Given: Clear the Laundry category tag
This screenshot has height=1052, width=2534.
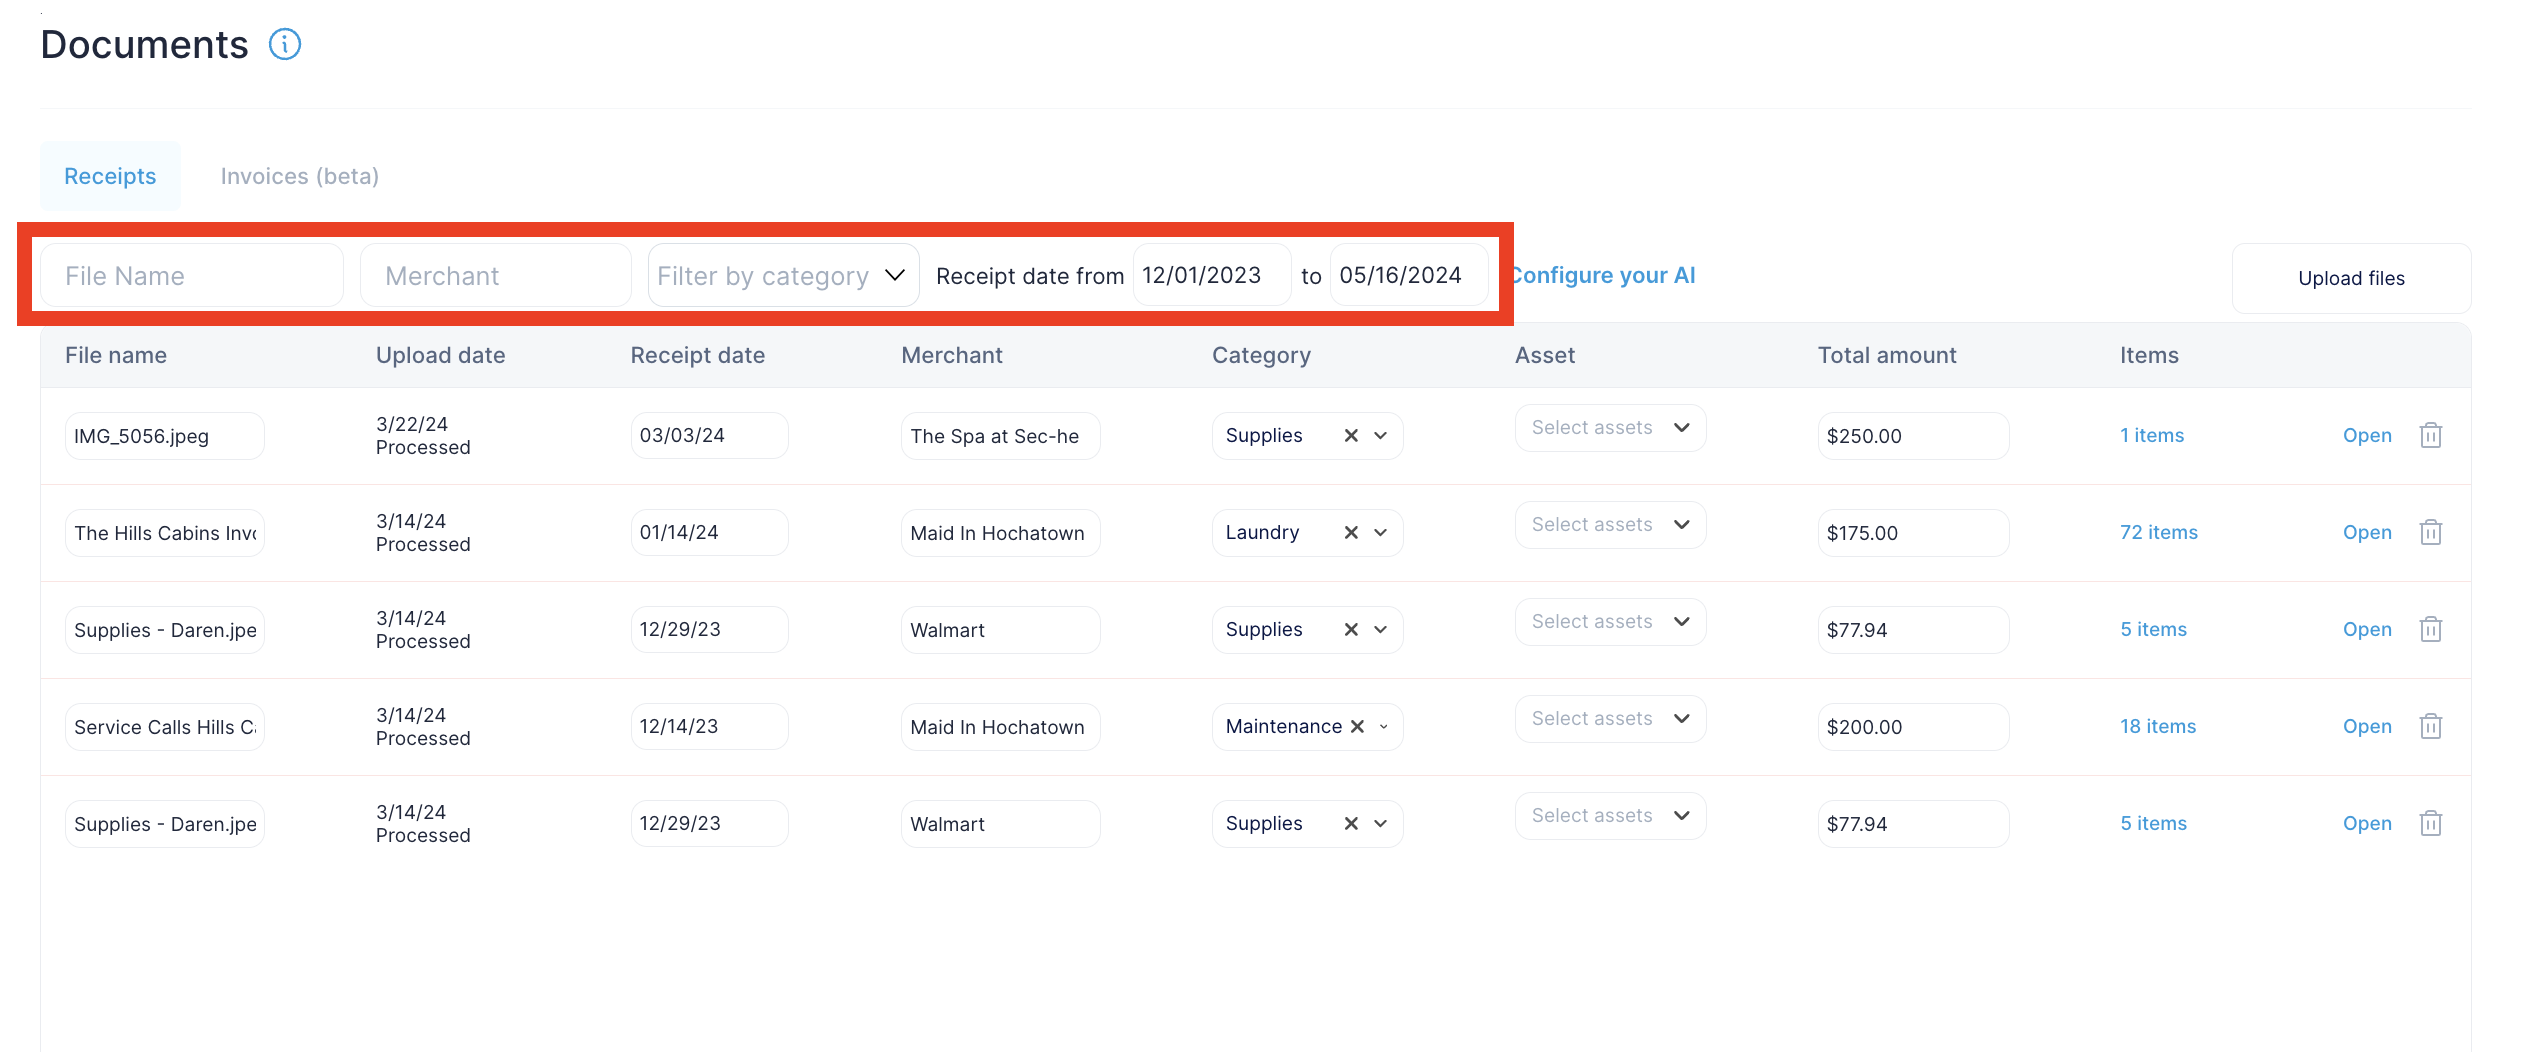Looking at the screenshot, I should click(x=1351, y=532).
